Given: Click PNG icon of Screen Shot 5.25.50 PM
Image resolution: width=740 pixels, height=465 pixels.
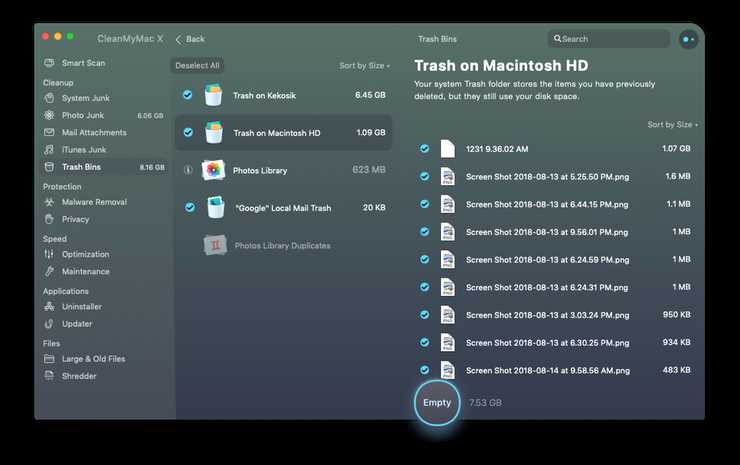Looking at the screenshot, I should pos(447,177).
